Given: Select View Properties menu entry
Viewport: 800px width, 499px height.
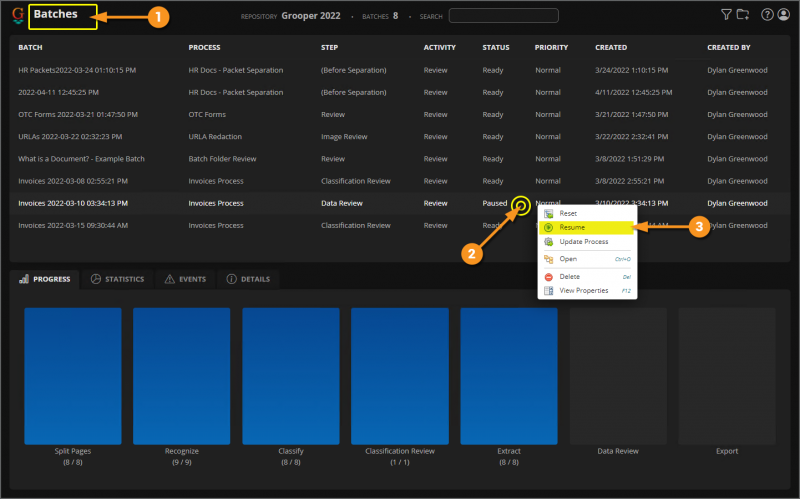Looking at the screenshot, I should [583, 290].
